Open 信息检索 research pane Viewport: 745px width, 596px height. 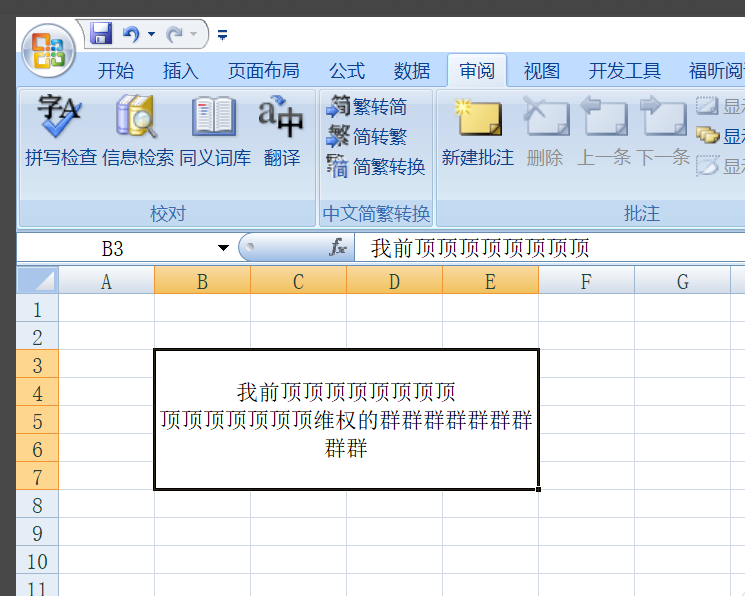(138, 131)
